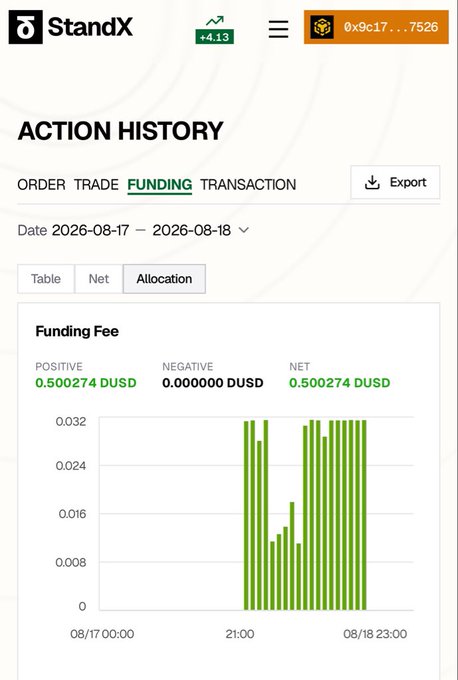This screenshot has height=680, width=458.
Task: Expand the date range dropdown chevron
Action: [244, 230]
